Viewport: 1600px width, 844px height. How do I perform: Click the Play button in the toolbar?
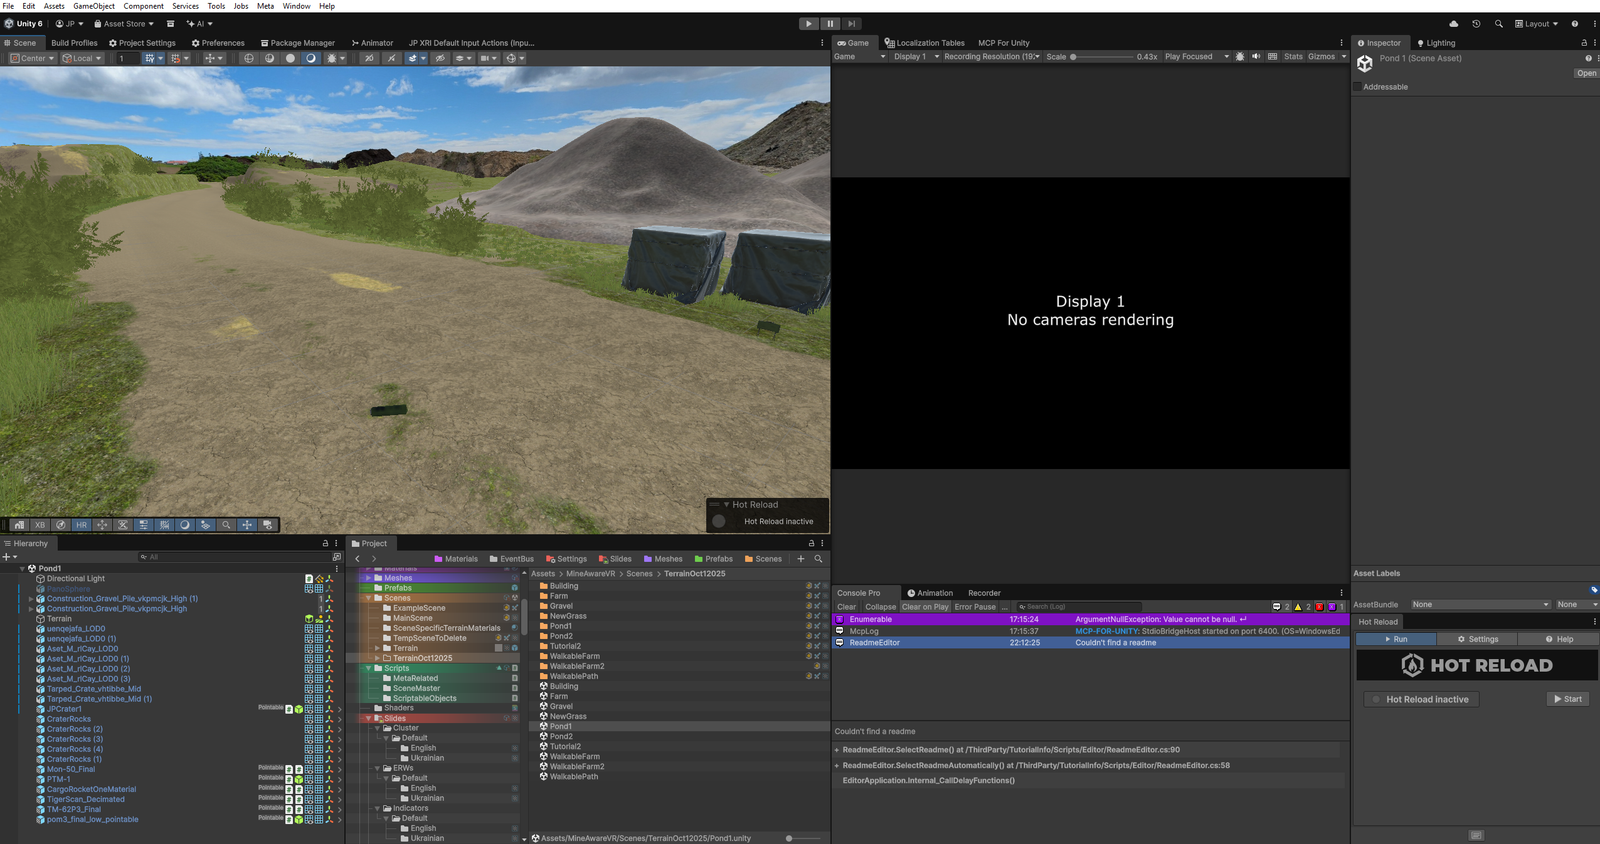[809, 24]
